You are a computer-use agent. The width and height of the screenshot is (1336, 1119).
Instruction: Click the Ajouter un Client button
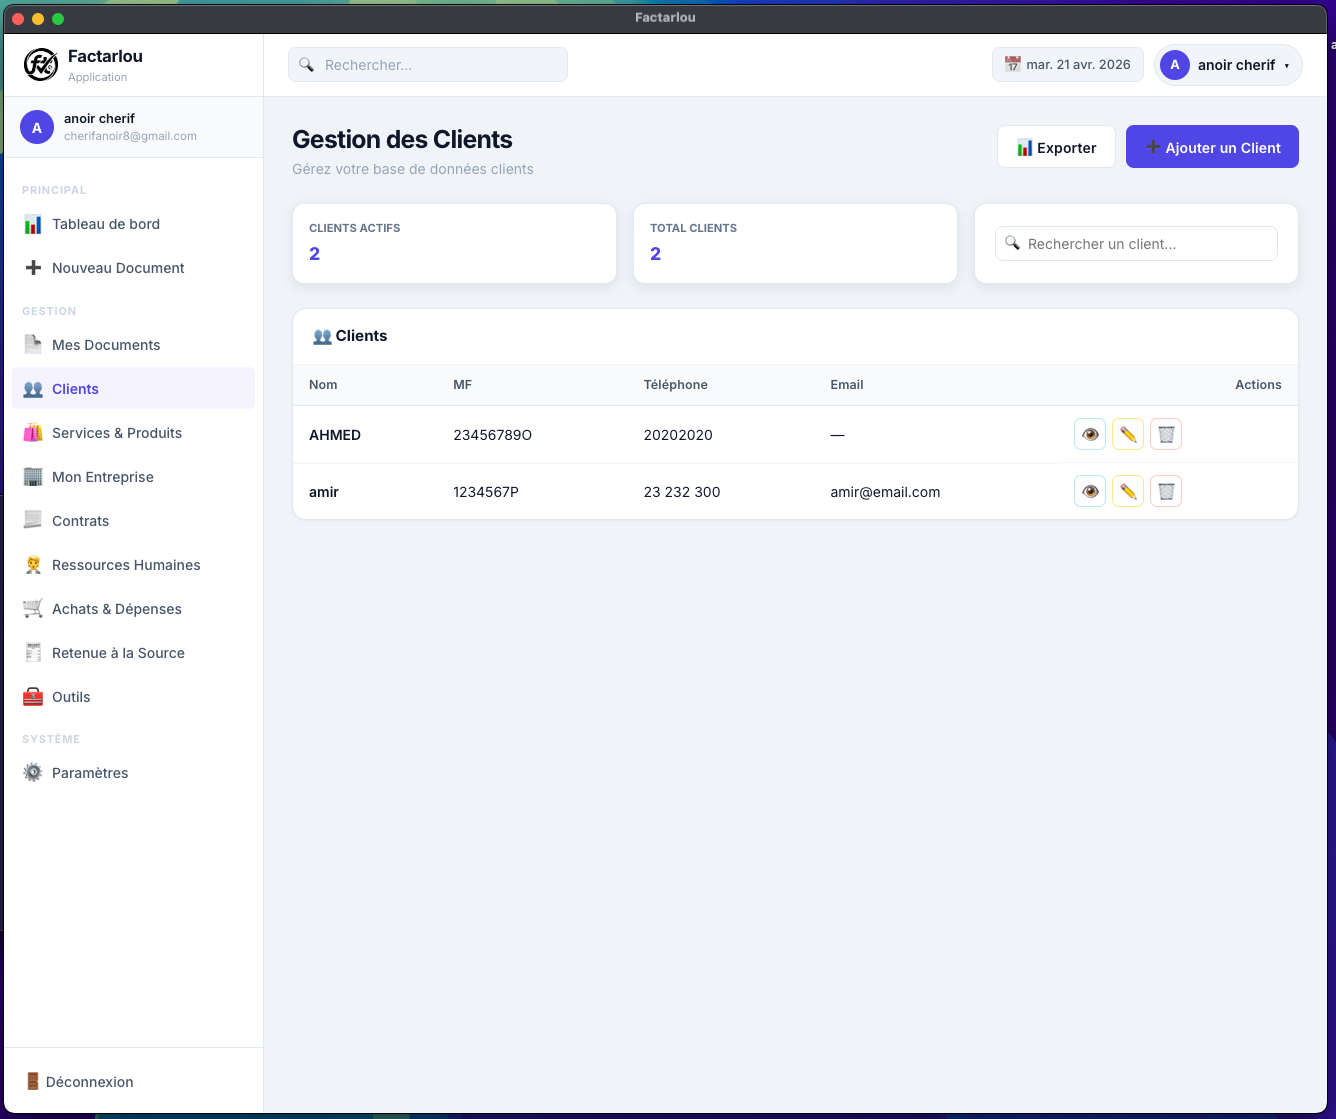(x=1212, y=146)
